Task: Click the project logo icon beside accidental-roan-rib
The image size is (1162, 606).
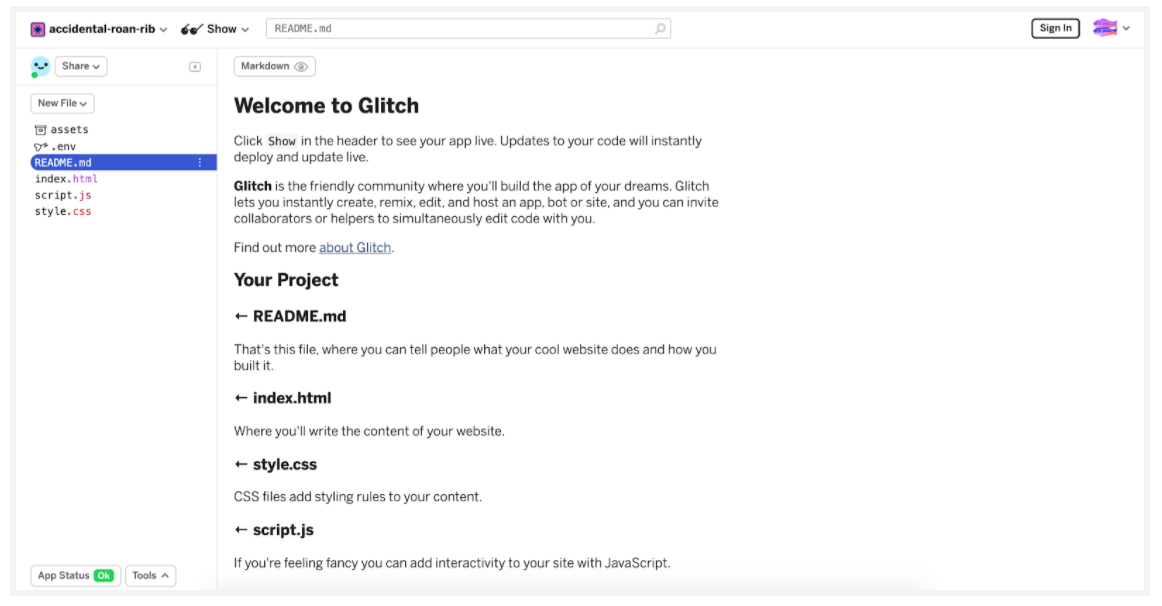Action: tap(37, 29)
